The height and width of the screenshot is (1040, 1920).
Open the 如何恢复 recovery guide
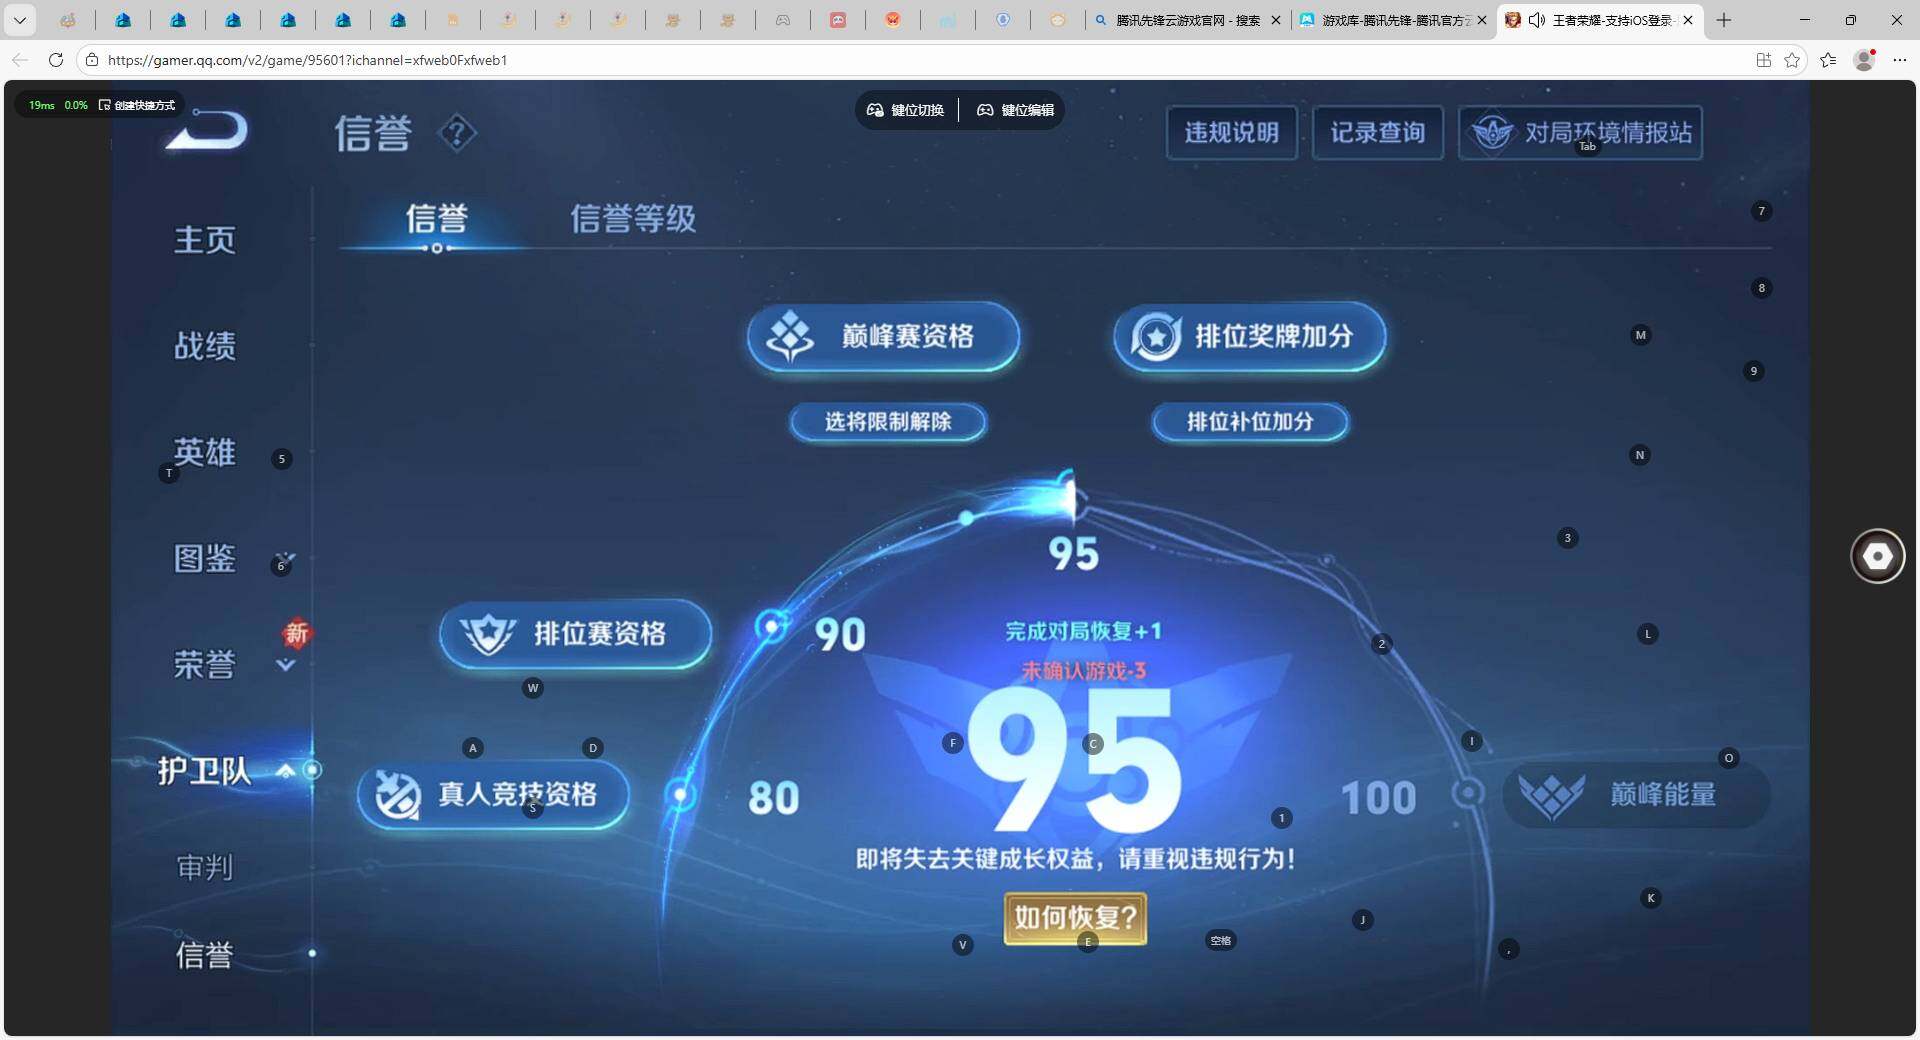(1074, 917)
